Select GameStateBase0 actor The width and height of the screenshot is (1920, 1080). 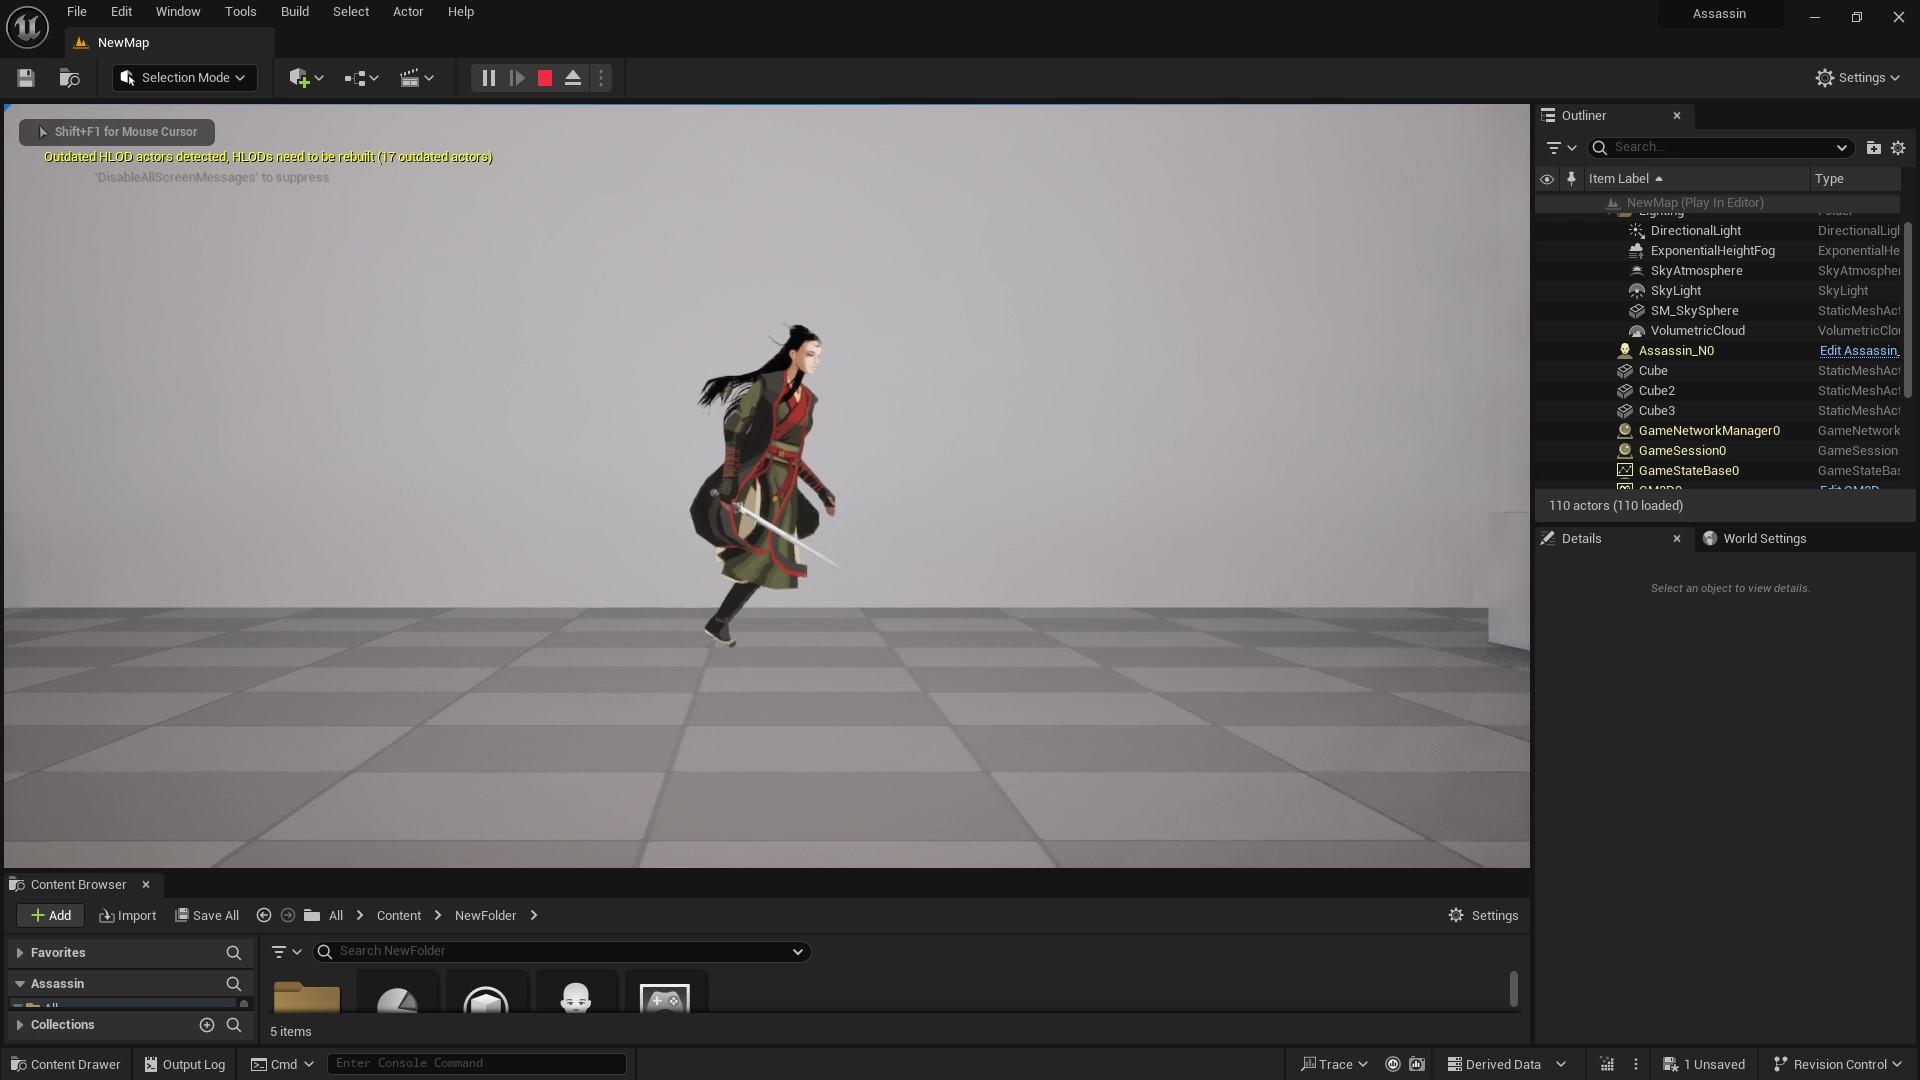pyautogui.click(x=1717, y=471)
